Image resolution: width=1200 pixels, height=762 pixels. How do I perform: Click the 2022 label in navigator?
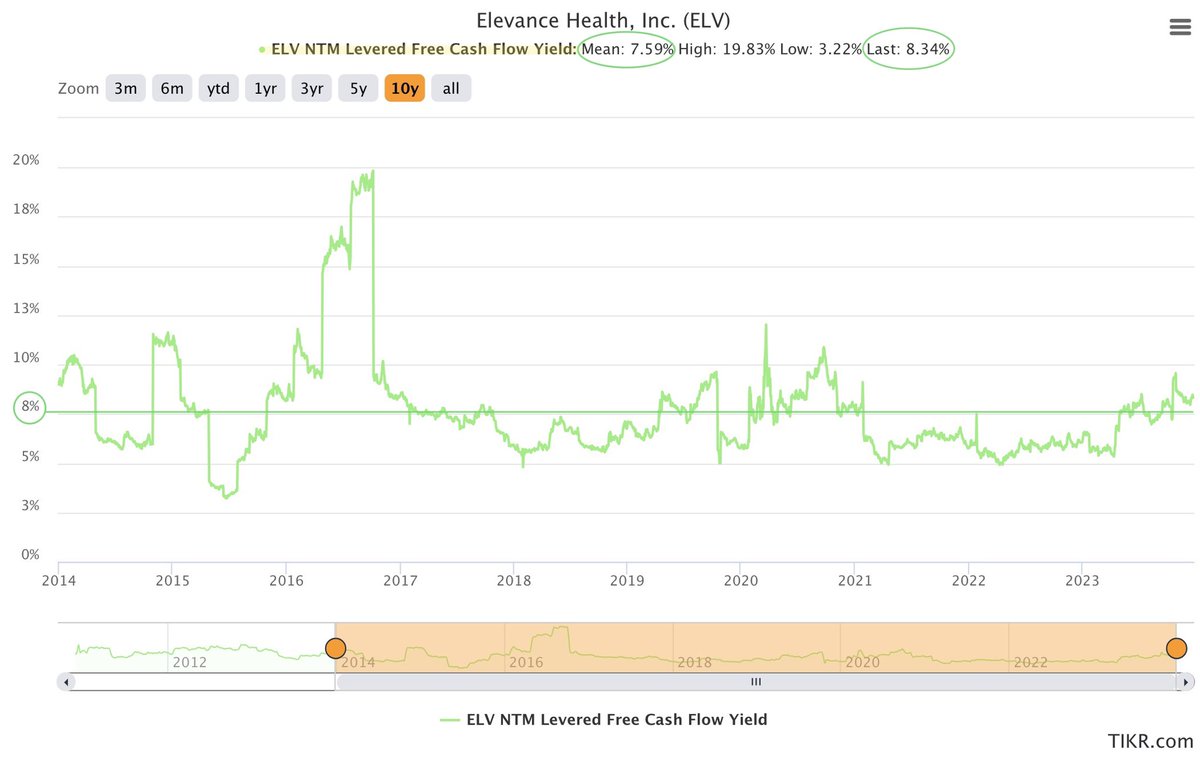click(x=1030, y=662)
